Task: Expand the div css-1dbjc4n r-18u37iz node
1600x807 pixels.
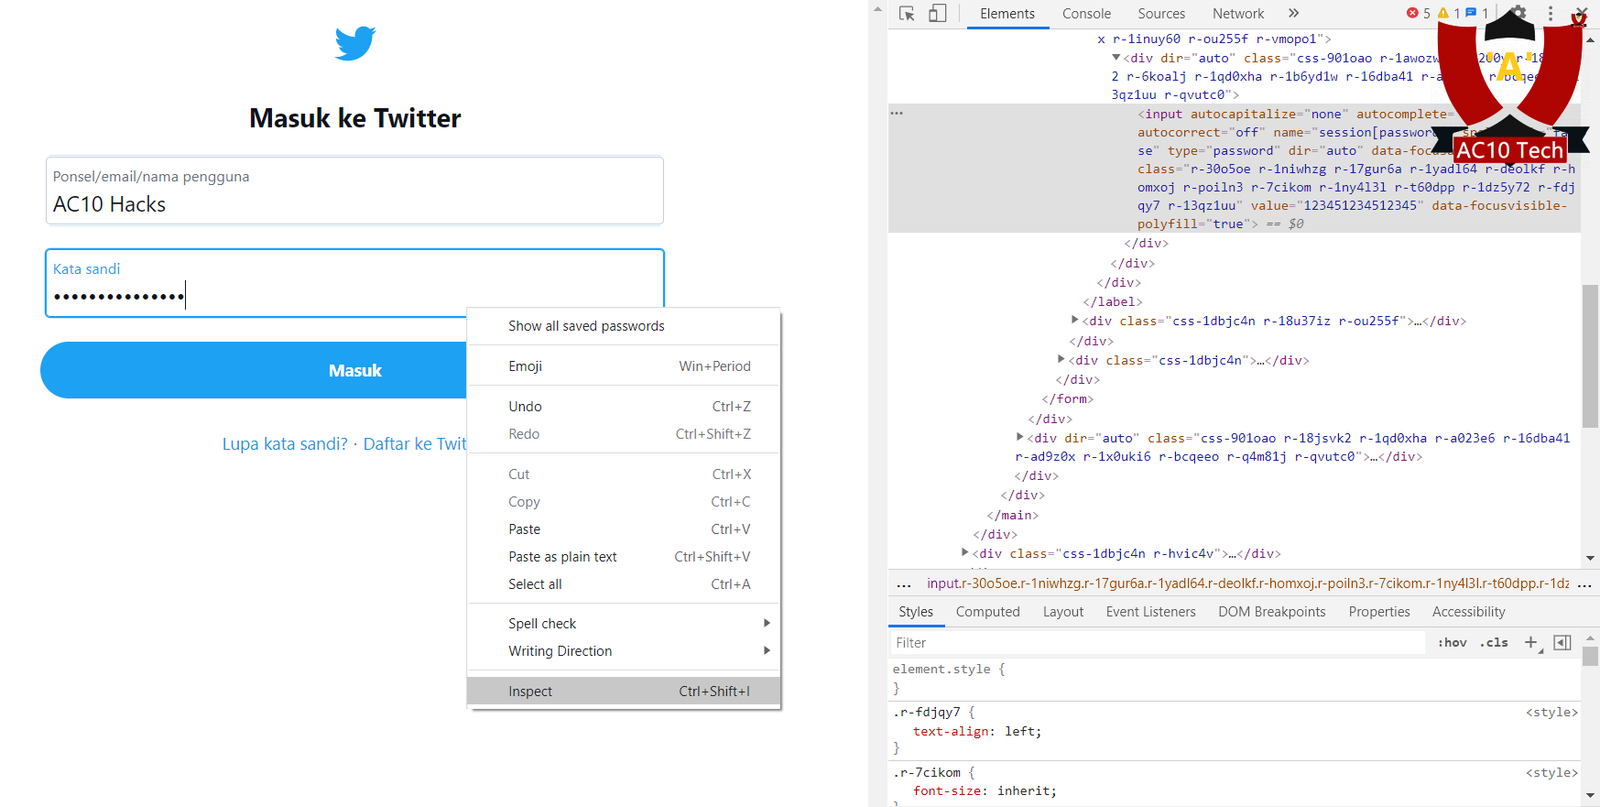Action: pos(1075,321)
